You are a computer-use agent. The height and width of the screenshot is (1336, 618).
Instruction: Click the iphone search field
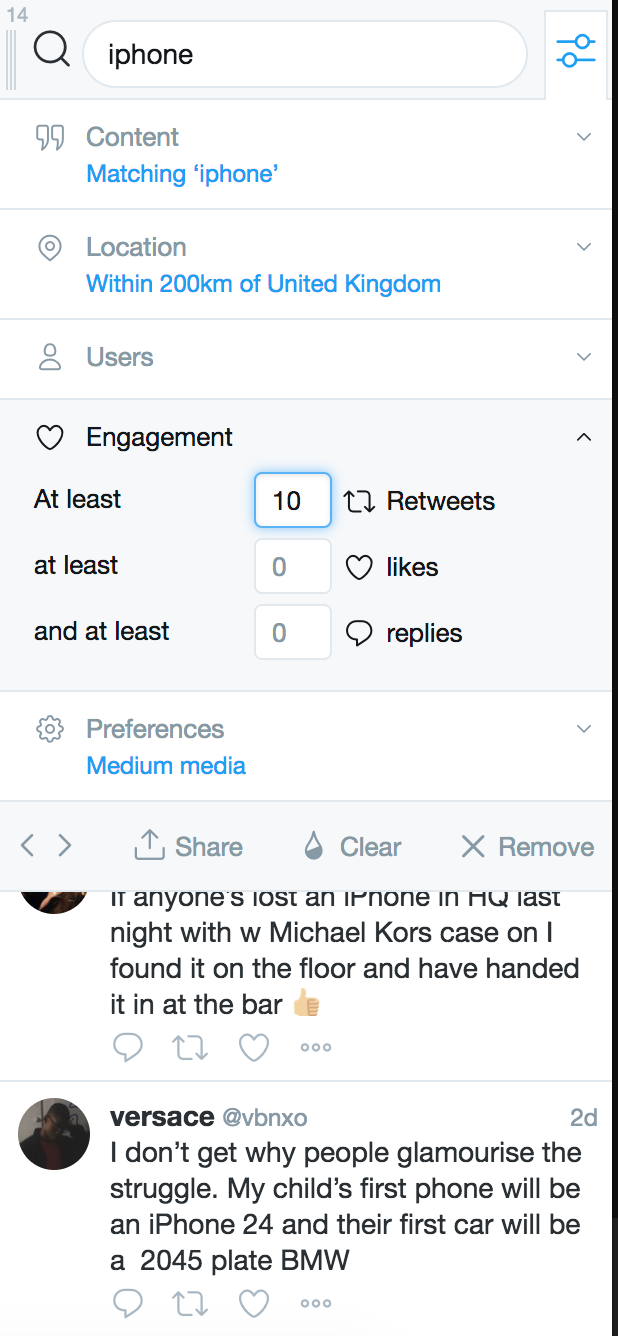(305, 54)
